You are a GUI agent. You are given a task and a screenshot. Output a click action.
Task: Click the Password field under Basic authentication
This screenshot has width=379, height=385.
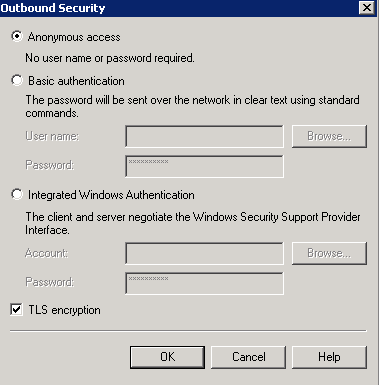pos(204,166)
